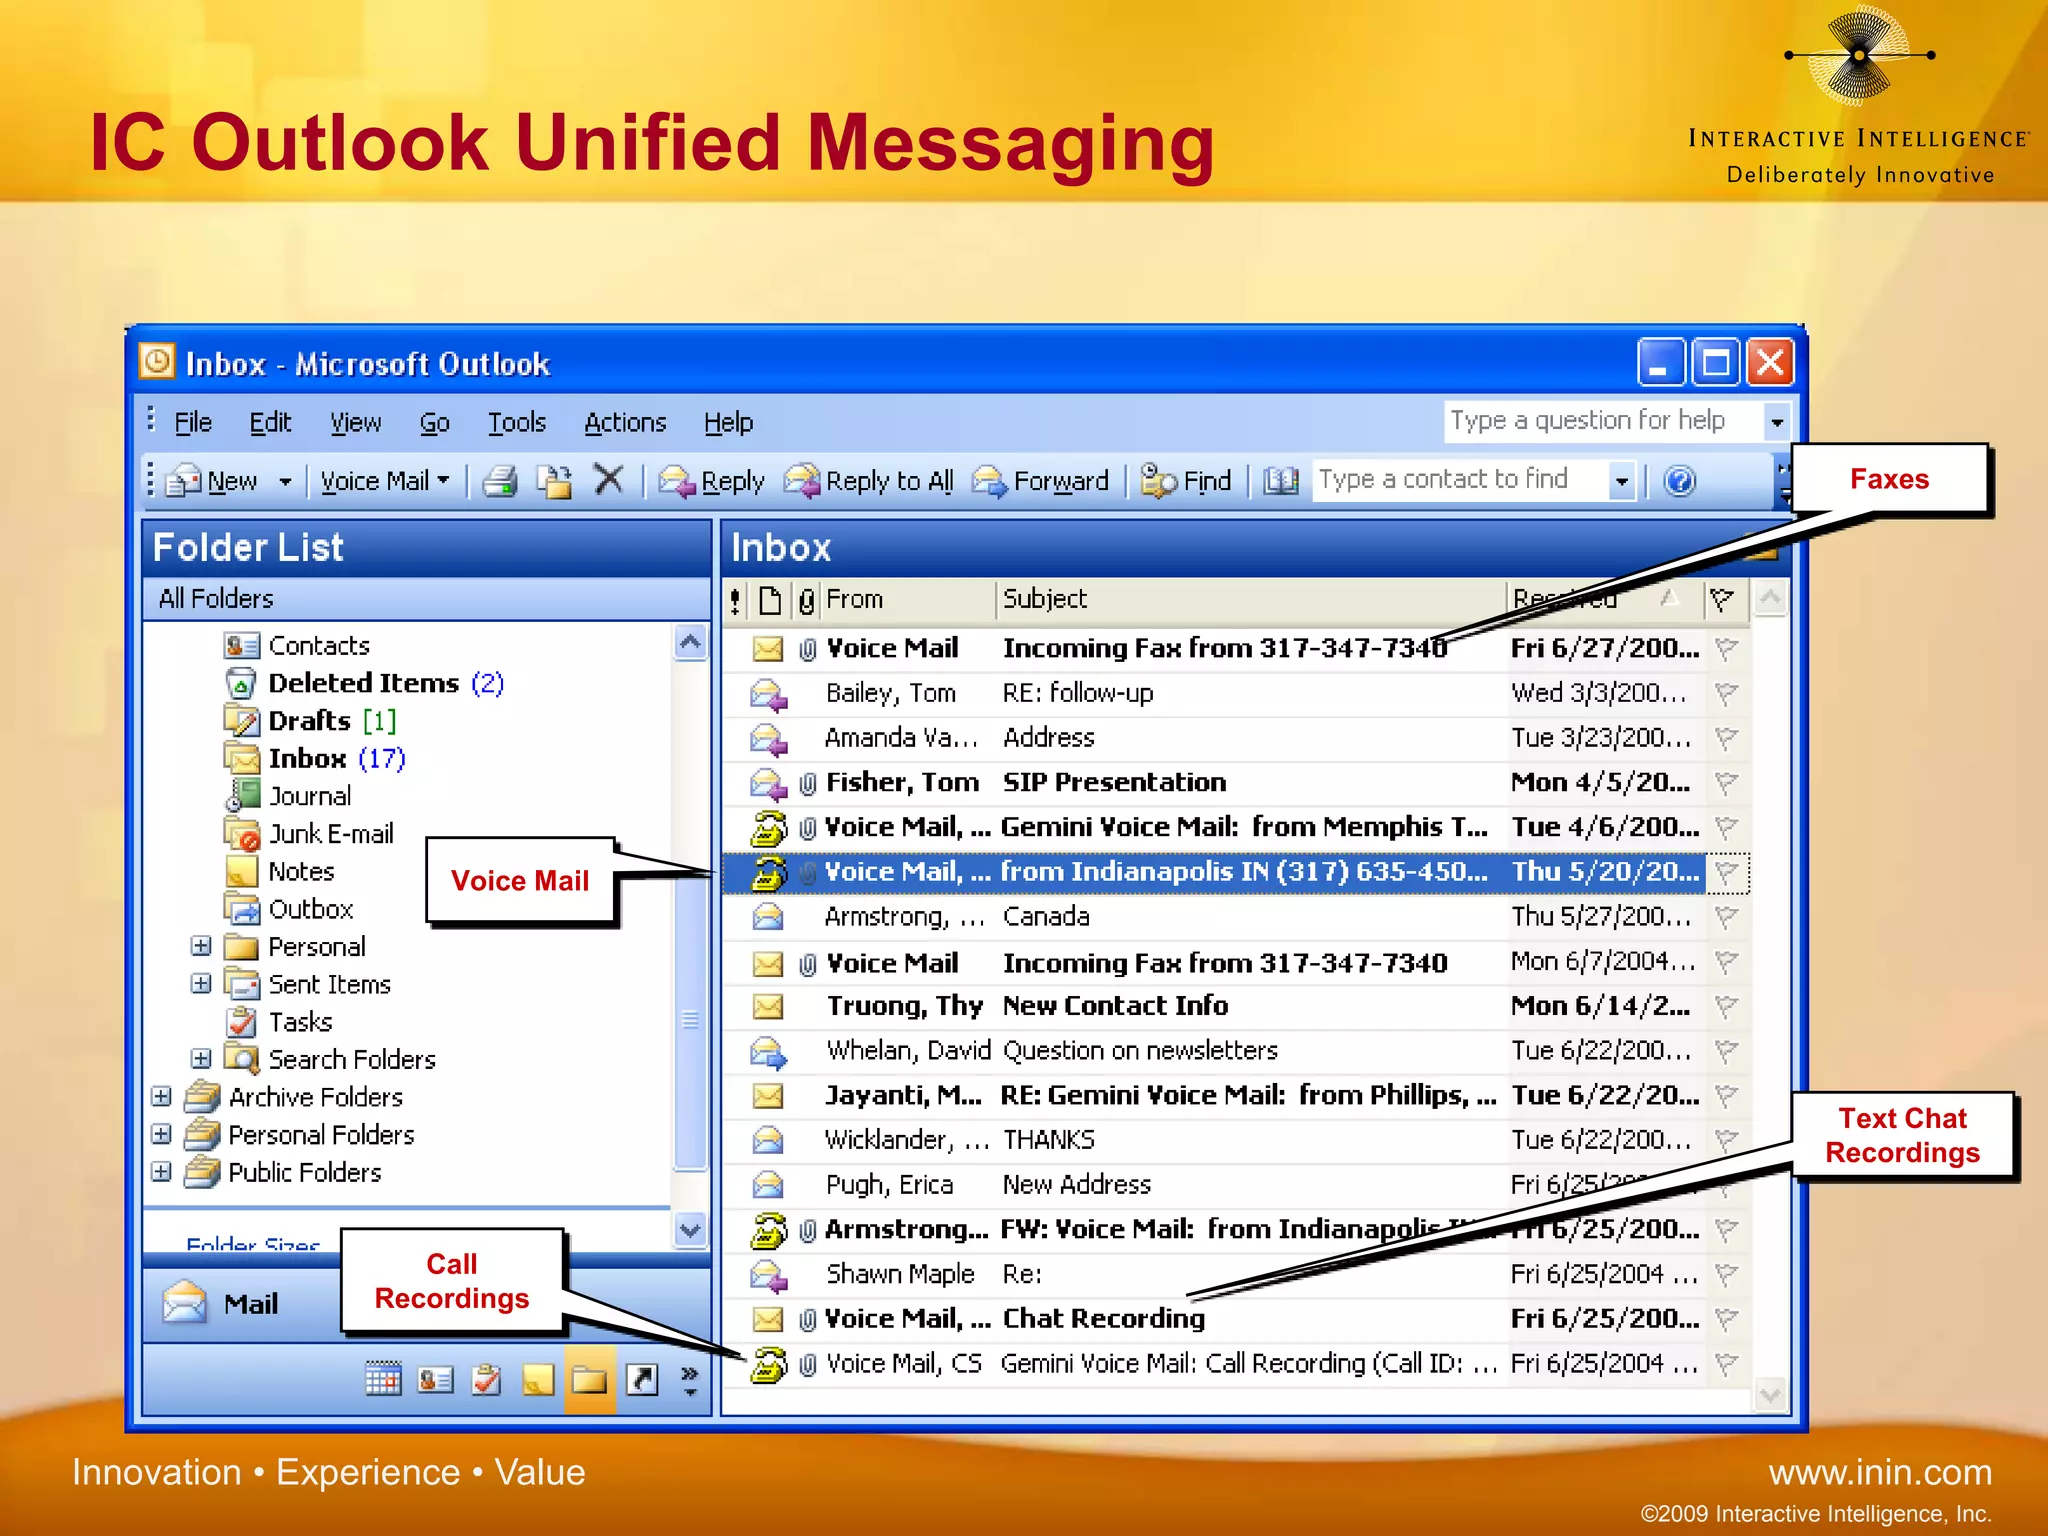
Task: Toggle flag on Call Recording message
Action: [x=1726, y=1363]
